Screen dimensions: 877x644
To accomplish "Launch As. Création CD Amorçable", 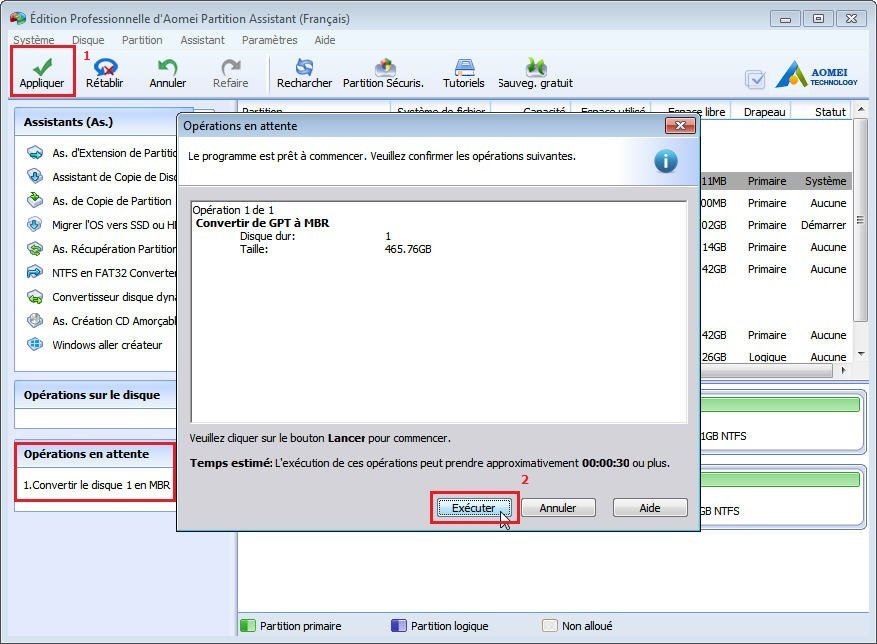I will pyautogui.click(x=102, y=321).
